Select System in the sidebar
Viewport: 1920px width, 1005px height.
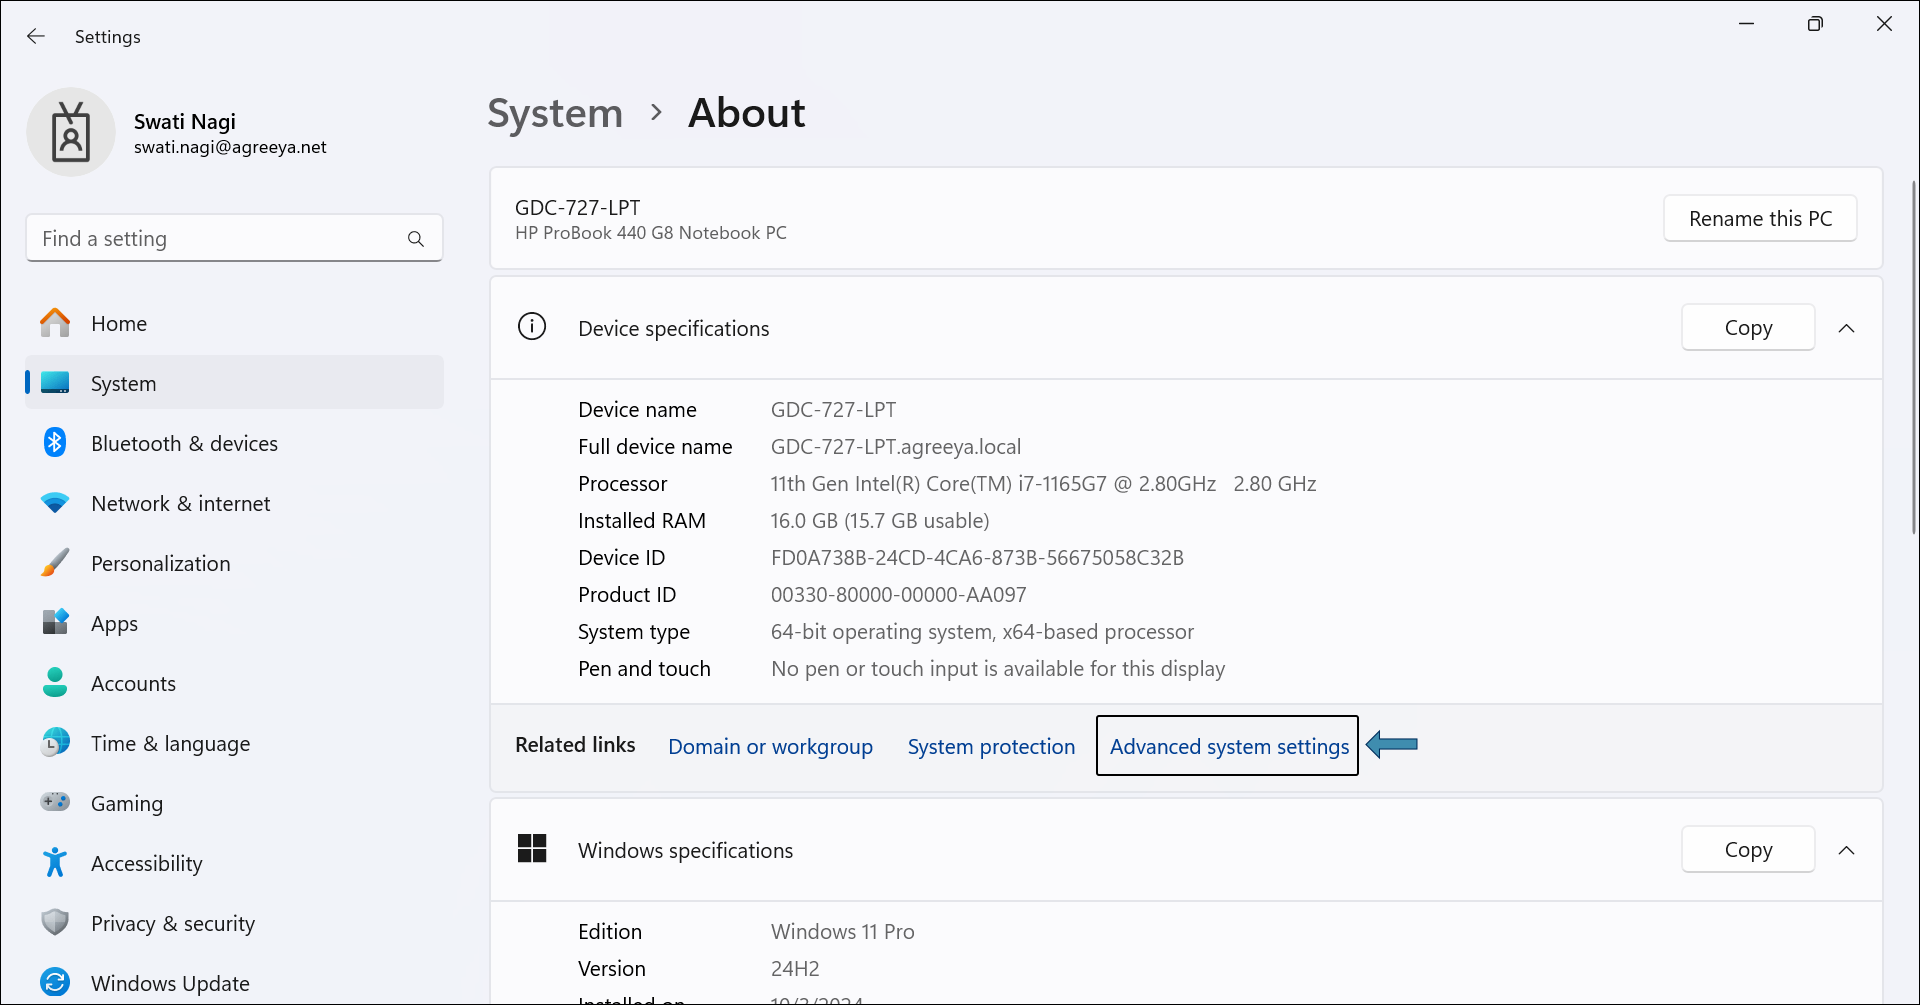234,383
